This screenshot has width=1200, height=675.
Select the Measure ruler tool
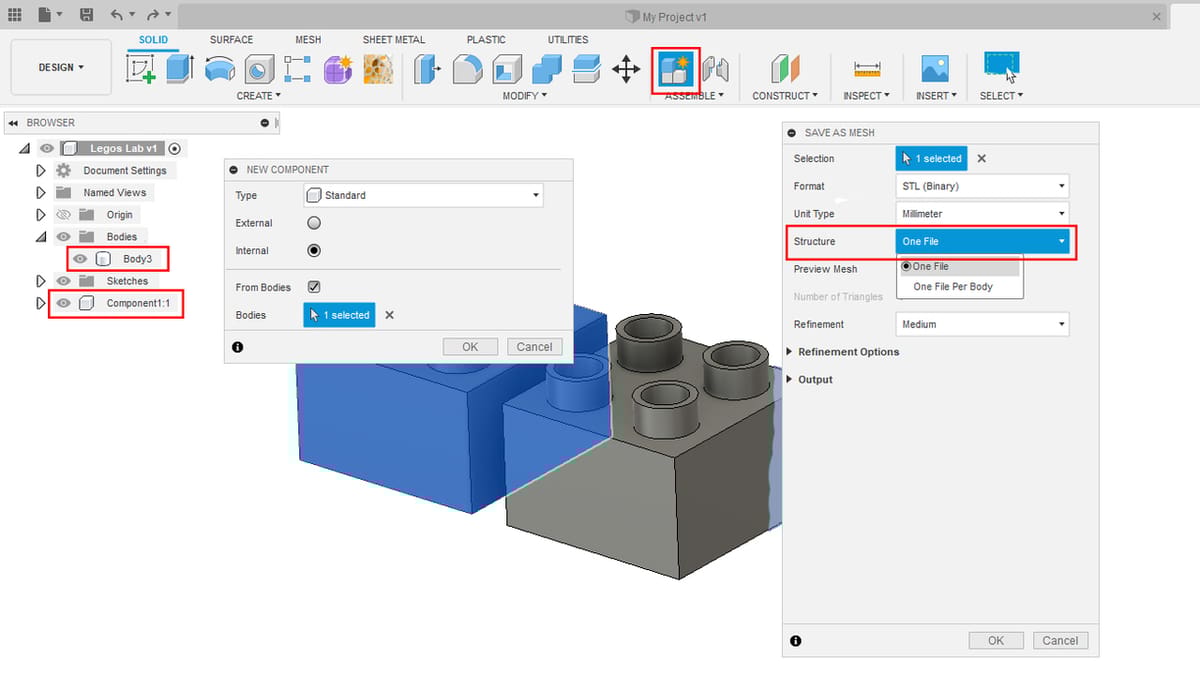(x=866, y=69)
